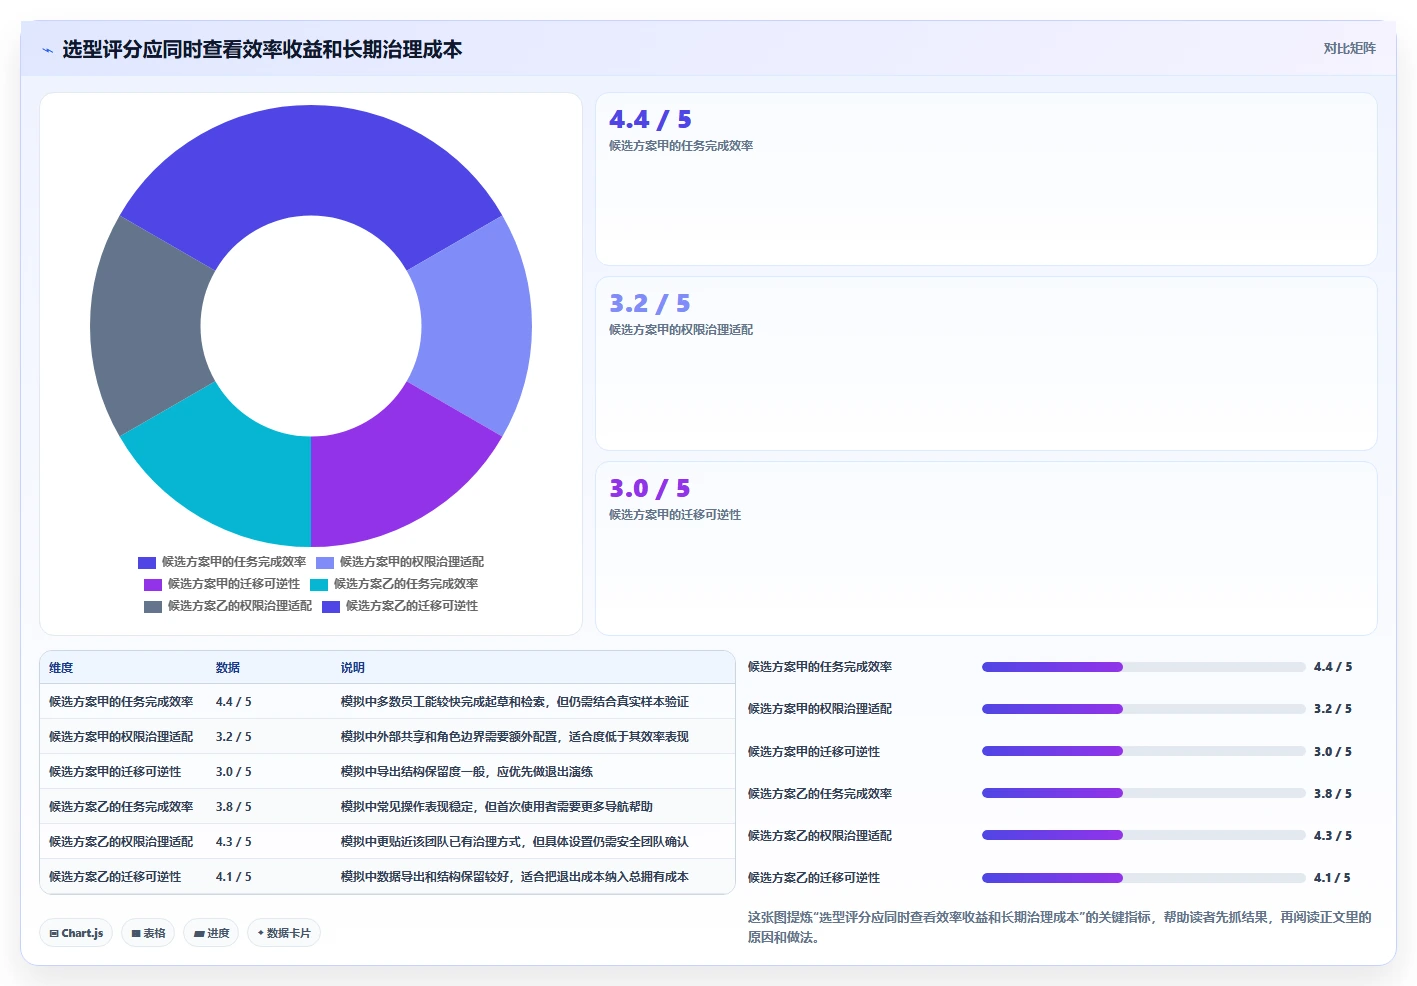Click table cell 候选方案乙的任务完成效率
Image resolution: width=1417 pixels, height=986 pixels.
coord(121,807)
